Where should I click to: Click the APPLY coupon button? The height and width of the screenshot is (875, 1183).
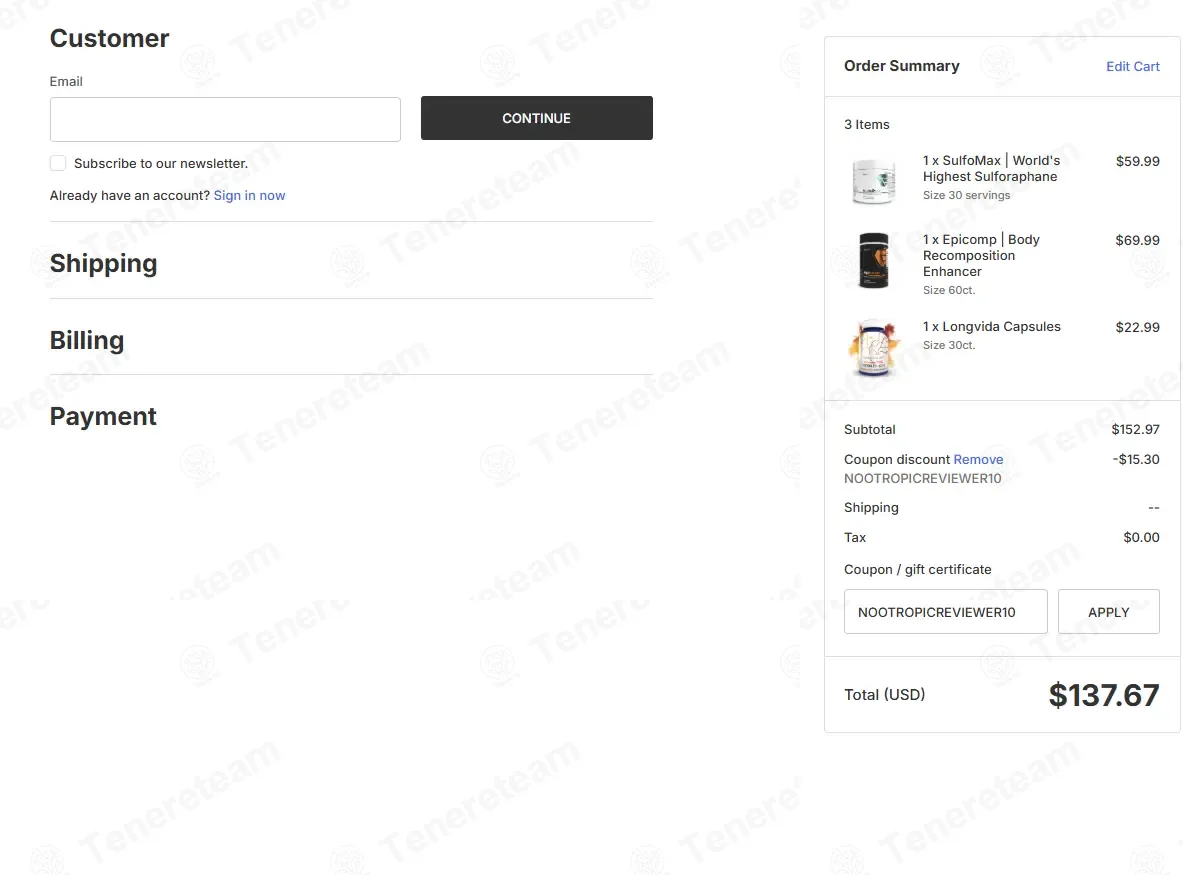pos(1108,612)
